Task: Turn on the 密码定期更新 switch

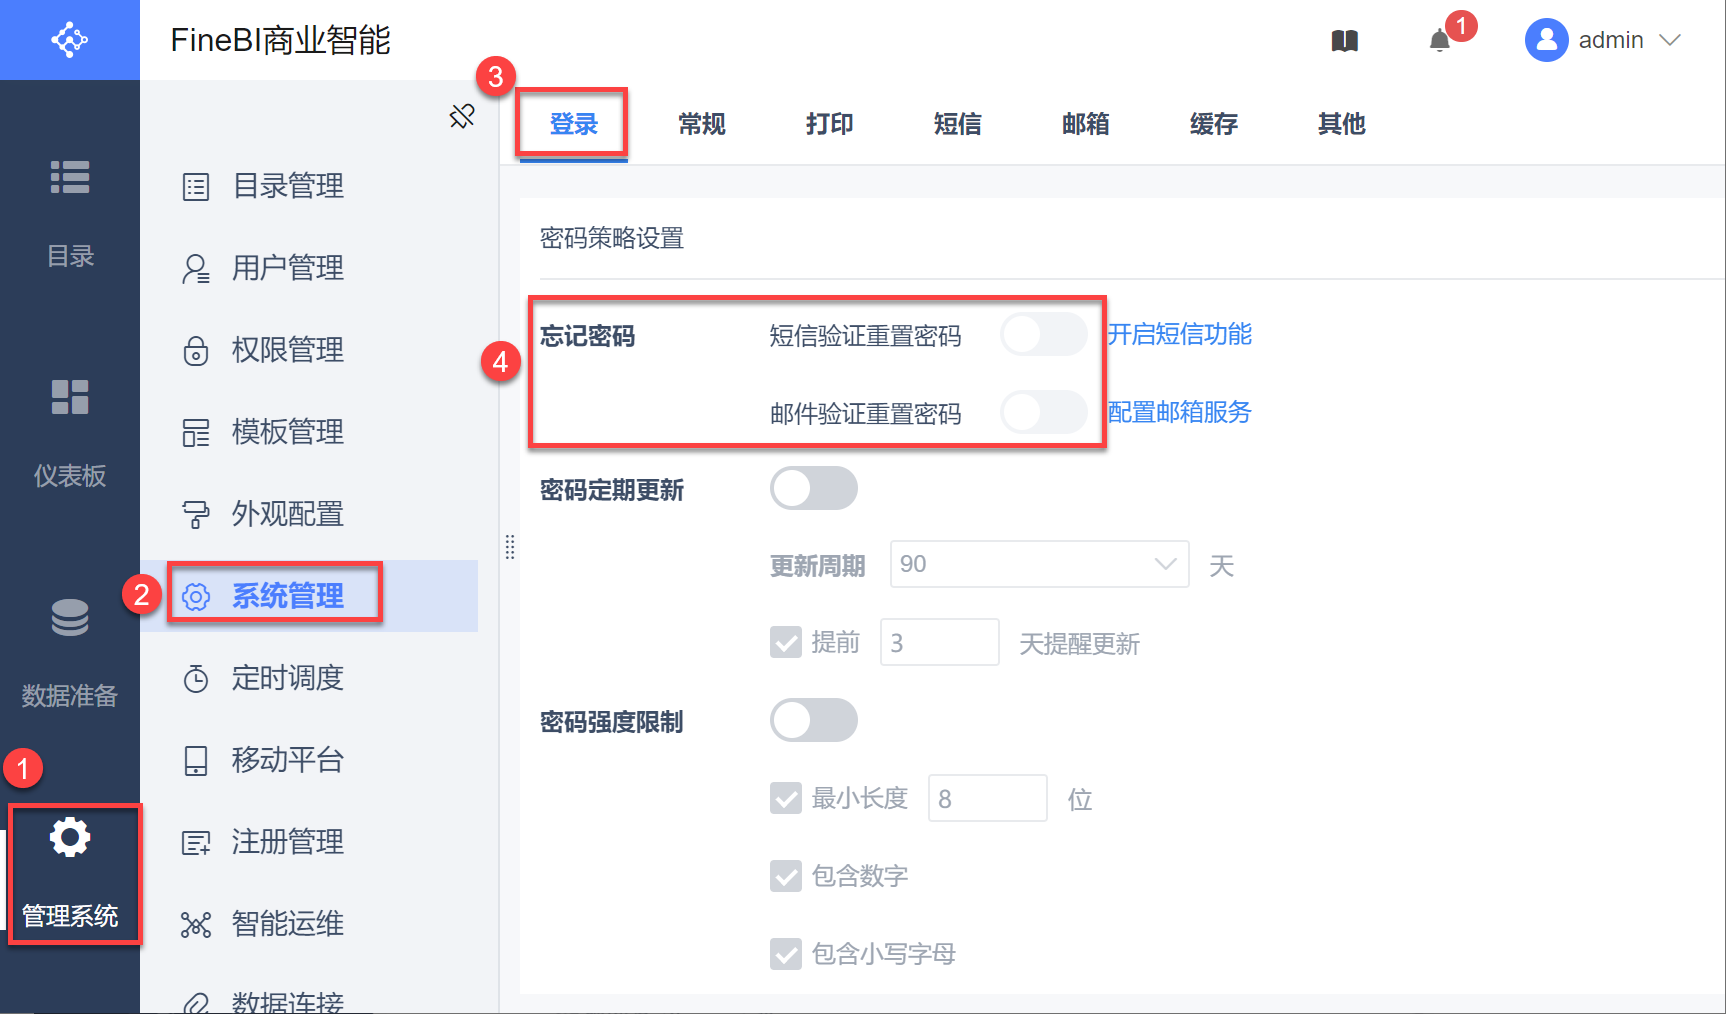Action: pos(813,489)
